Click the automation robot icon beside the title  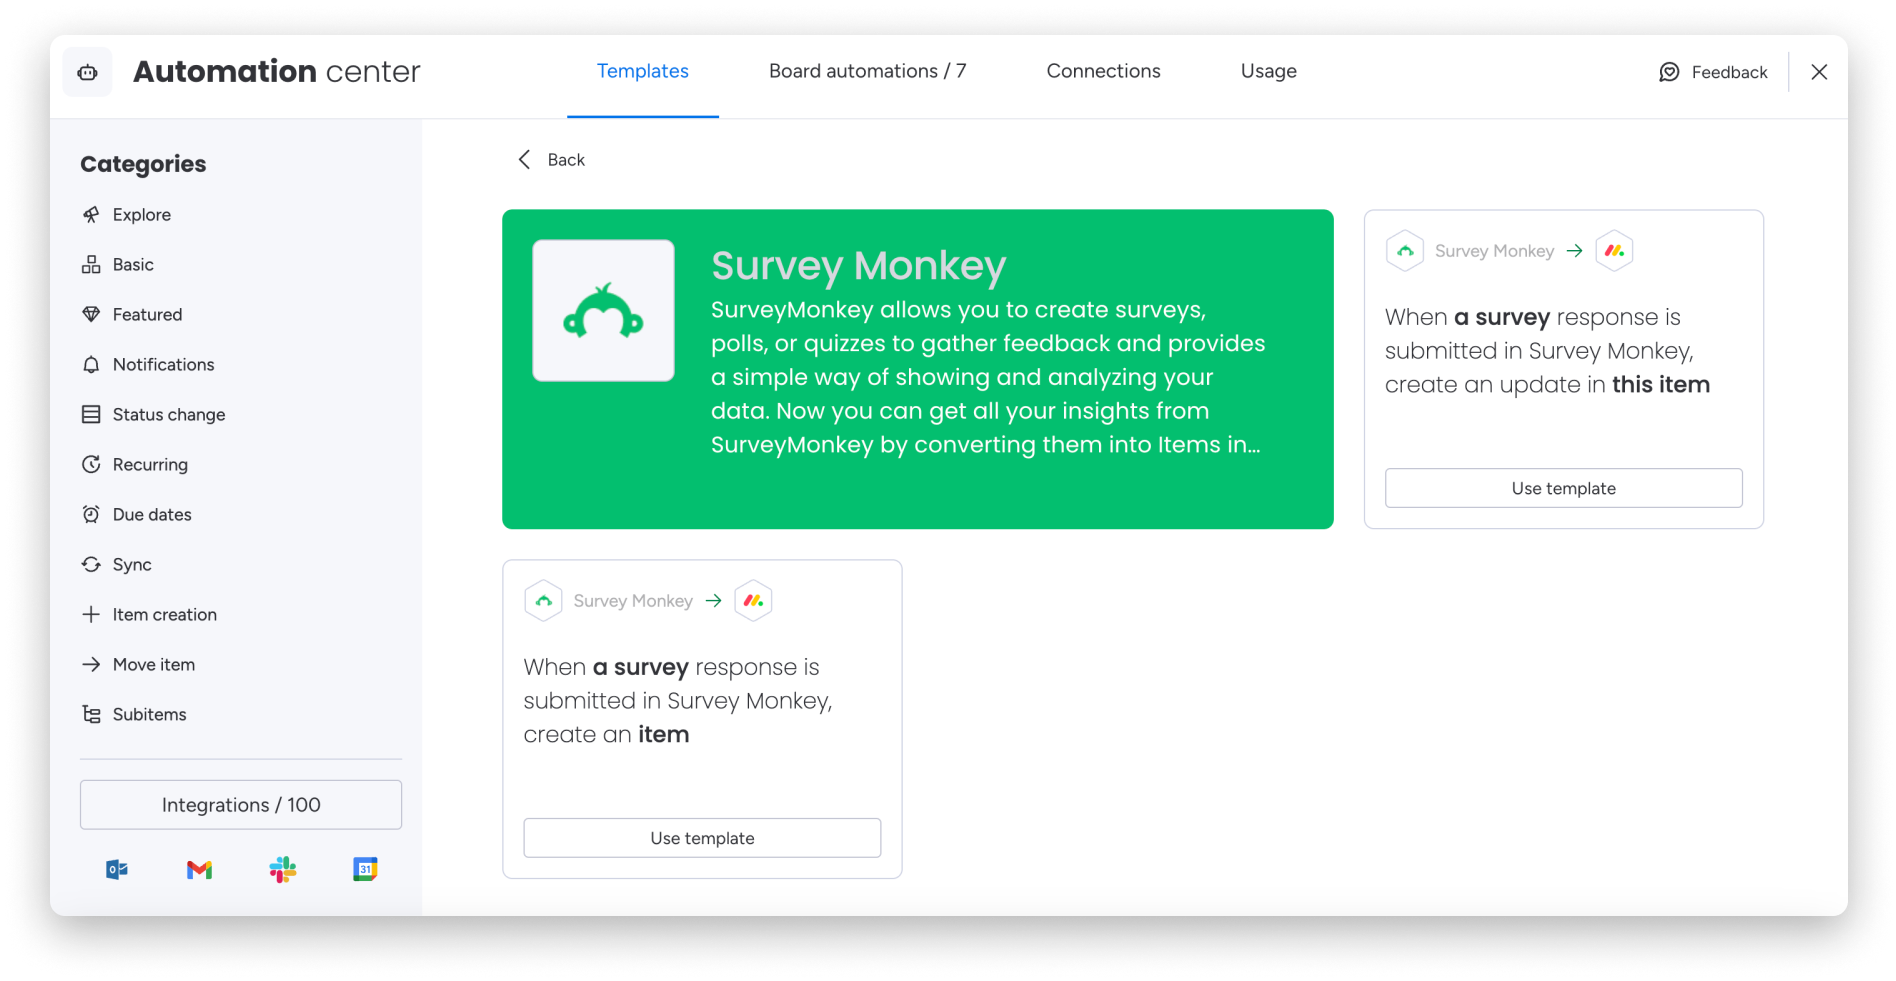tap(88, 72)
